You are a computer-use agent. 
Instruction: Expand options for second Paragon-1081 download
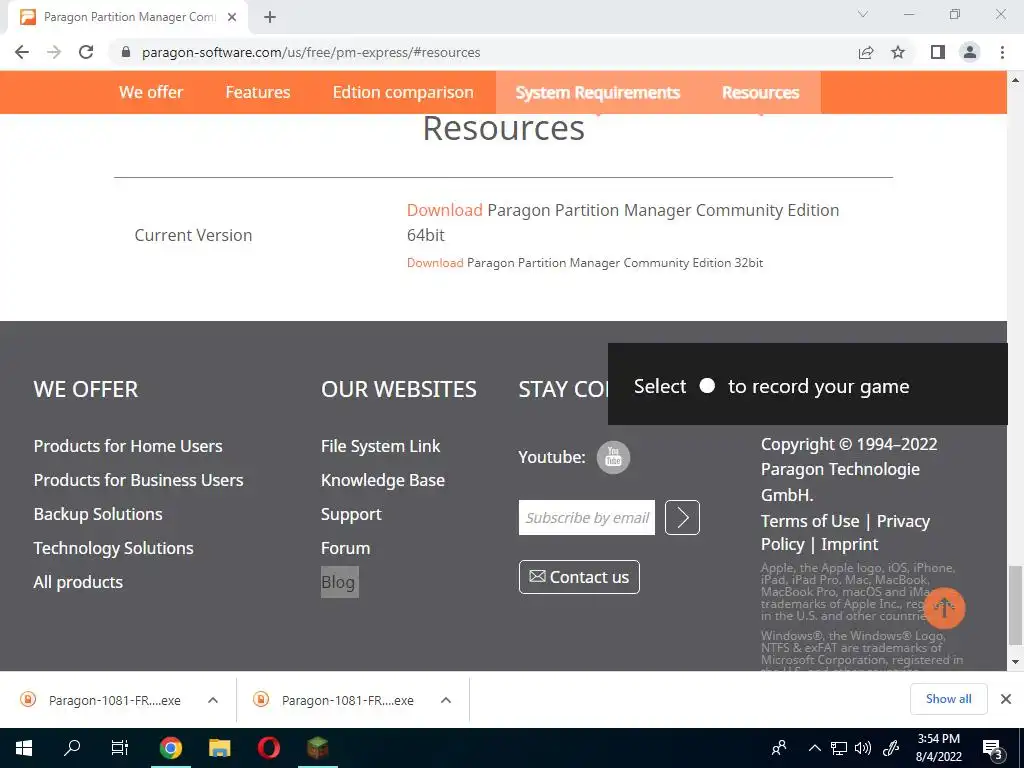click(445, 700)
